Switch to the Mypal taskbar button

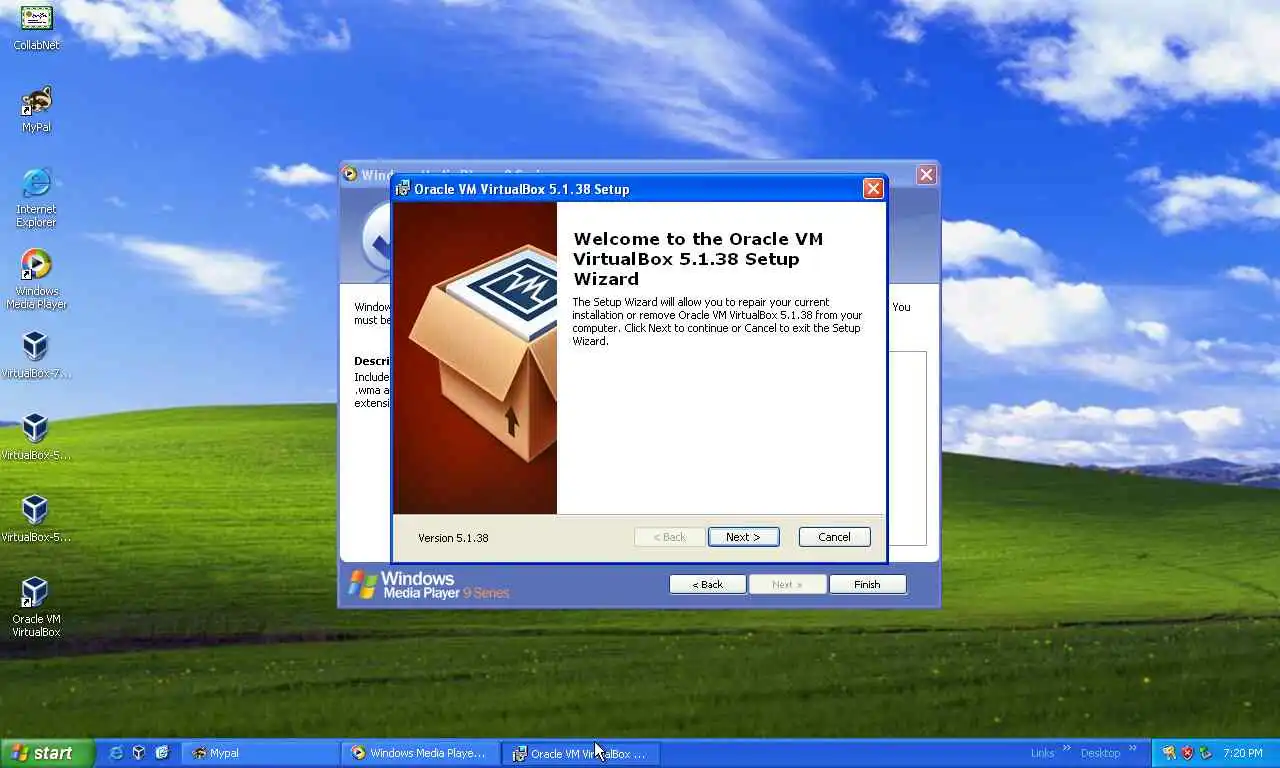(x=260, y=753)
